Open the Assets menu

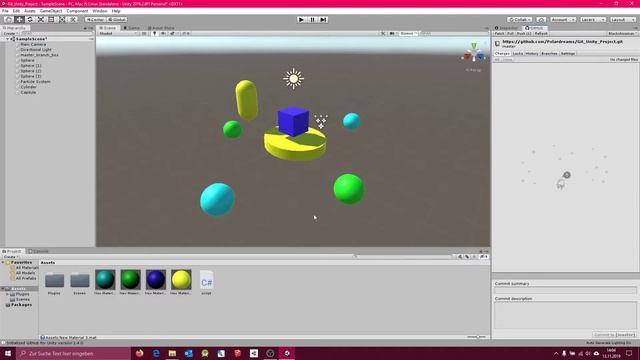[30, 11]
